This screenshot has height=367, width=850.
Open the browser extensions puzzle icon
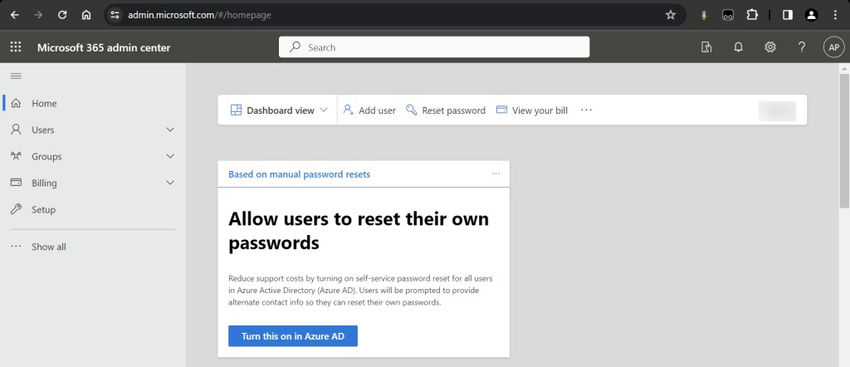click(x=752, y=15)
